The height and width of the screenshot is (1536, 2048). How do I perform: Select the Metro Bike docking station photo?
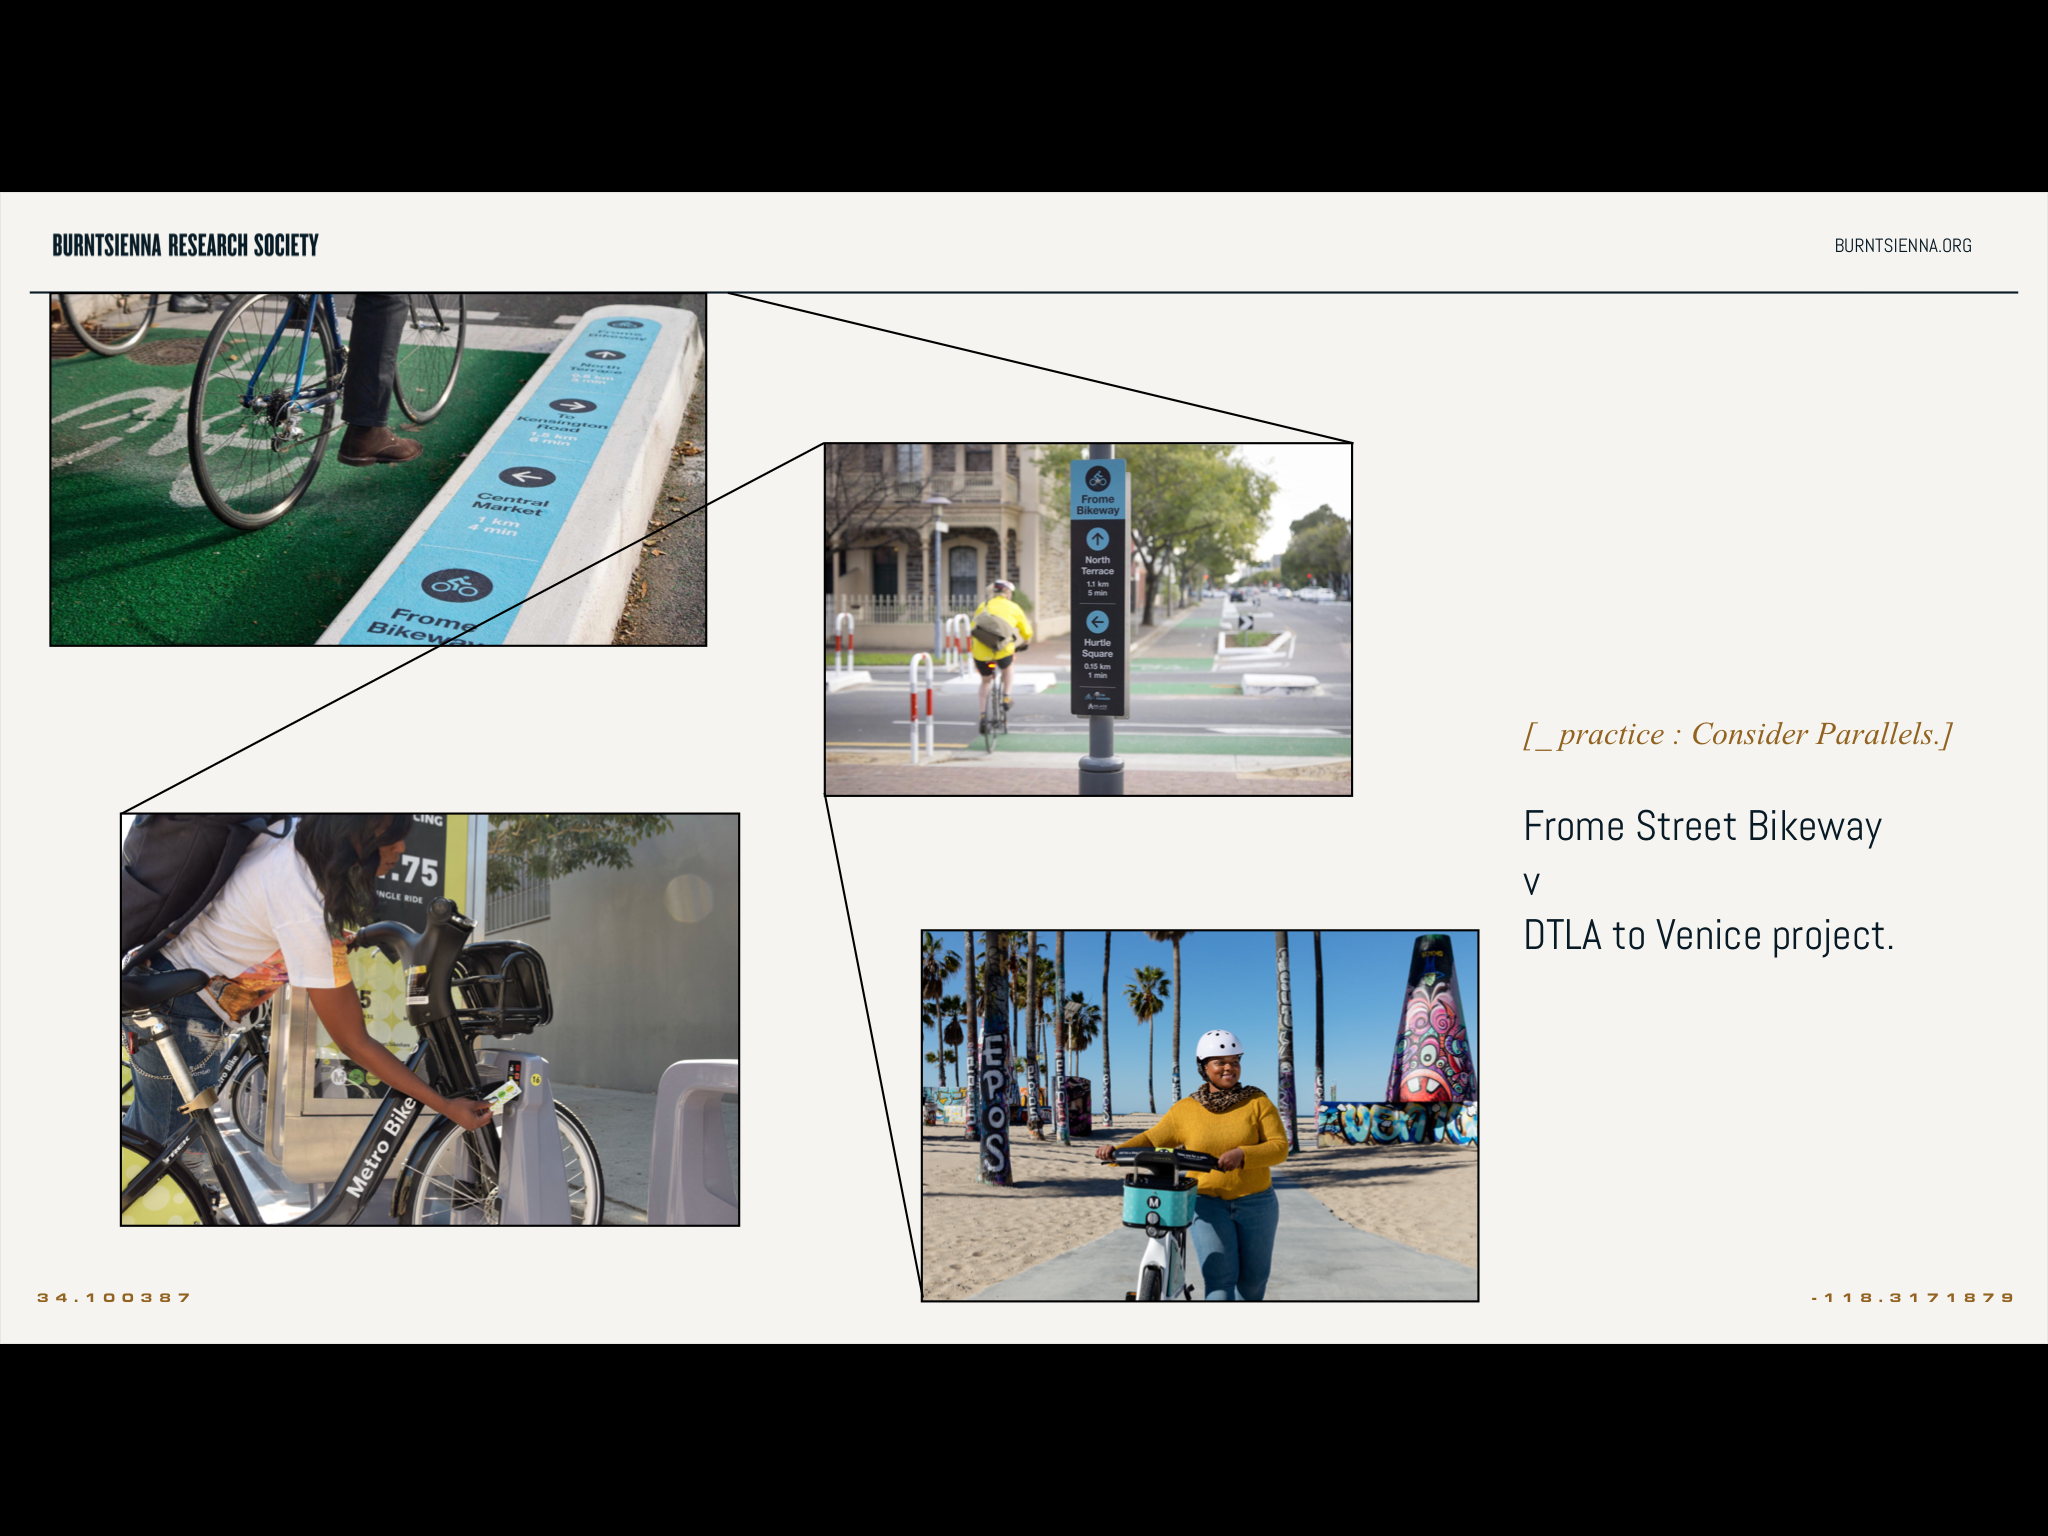430,1019
